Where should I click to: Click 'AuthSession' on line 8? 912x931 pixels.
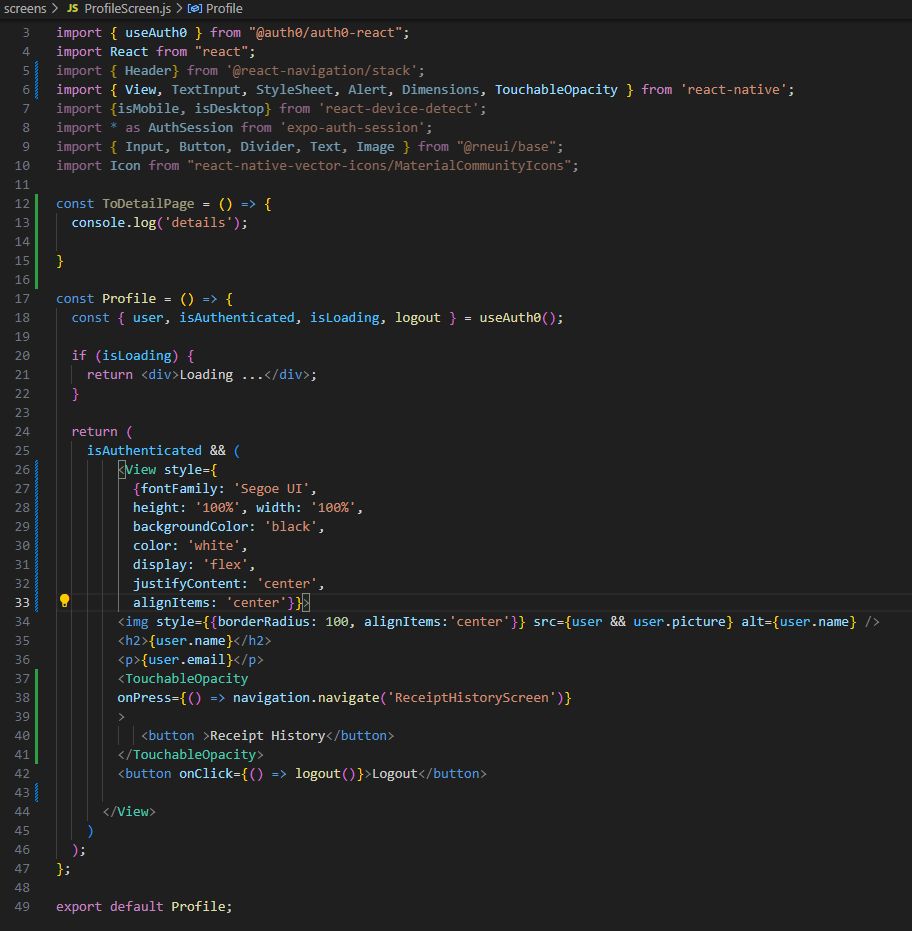[x=191, y=128]
